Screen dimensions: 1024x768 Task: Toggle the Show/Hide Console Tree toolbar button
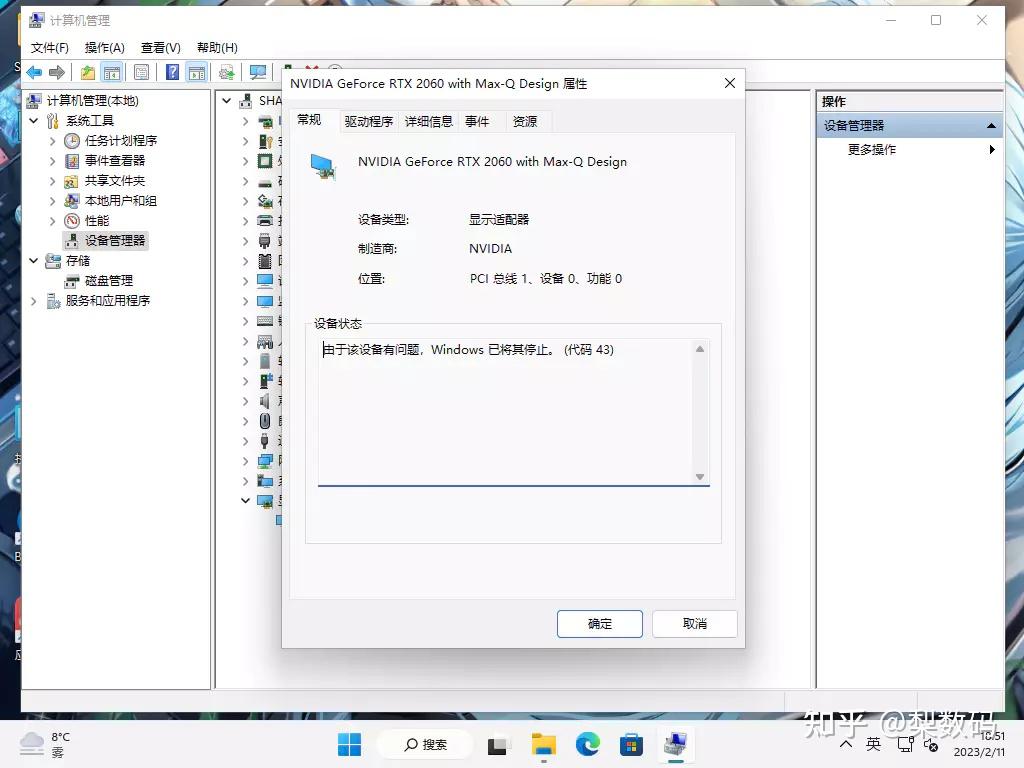(x=112, y=72)
